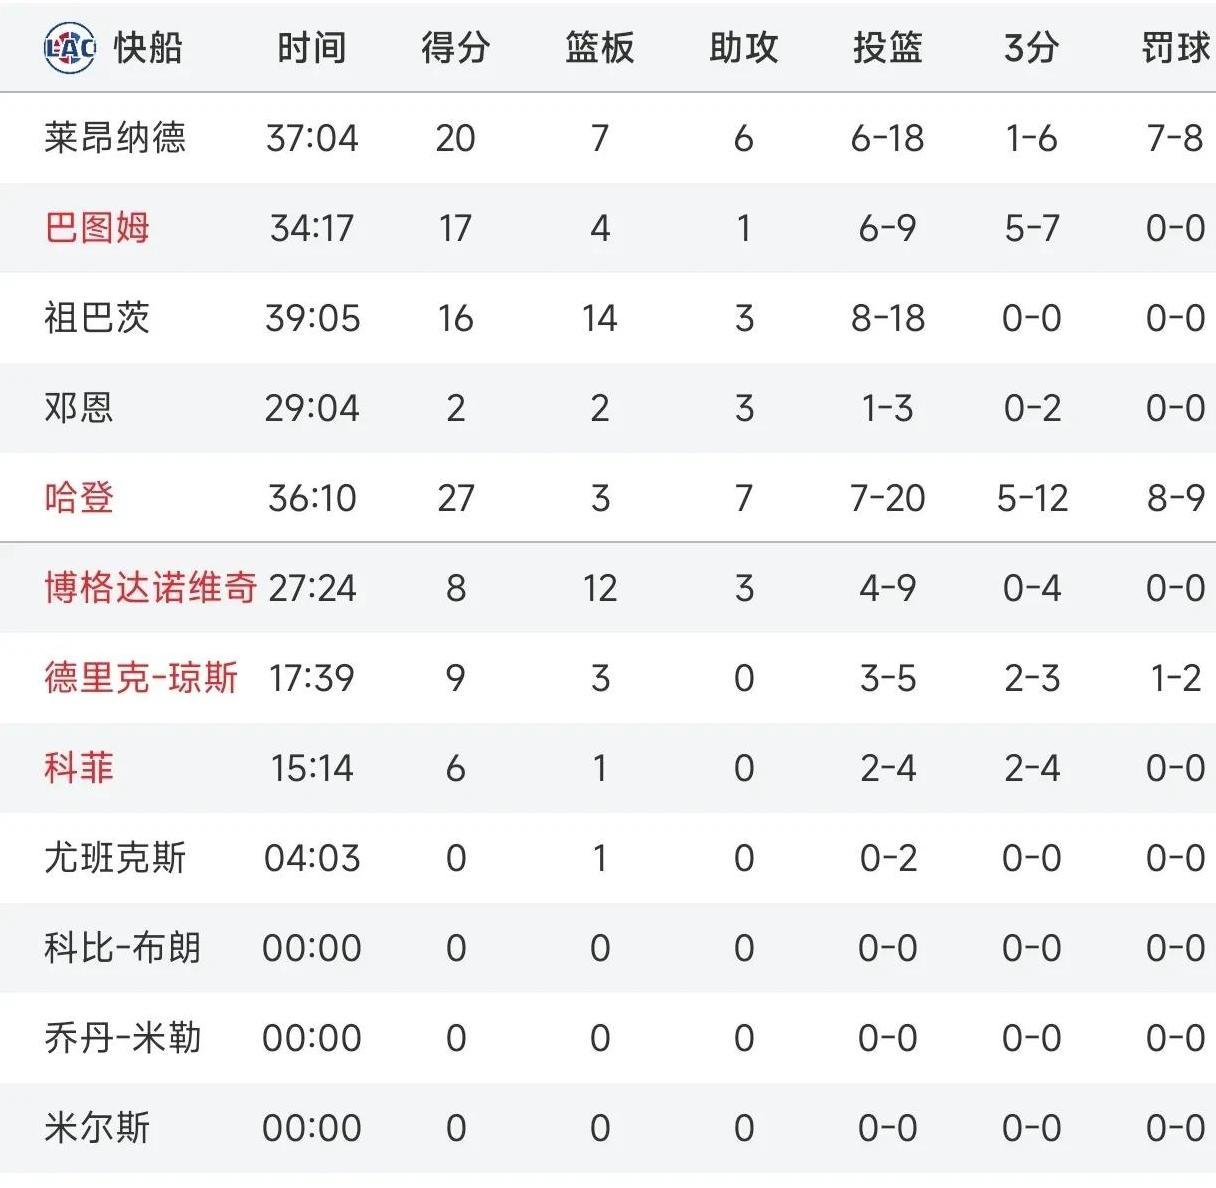This screenshot has width=1216, height=1188.
Task: Click player name 乔丹-米勒
Action: (x=122, y=1037)
